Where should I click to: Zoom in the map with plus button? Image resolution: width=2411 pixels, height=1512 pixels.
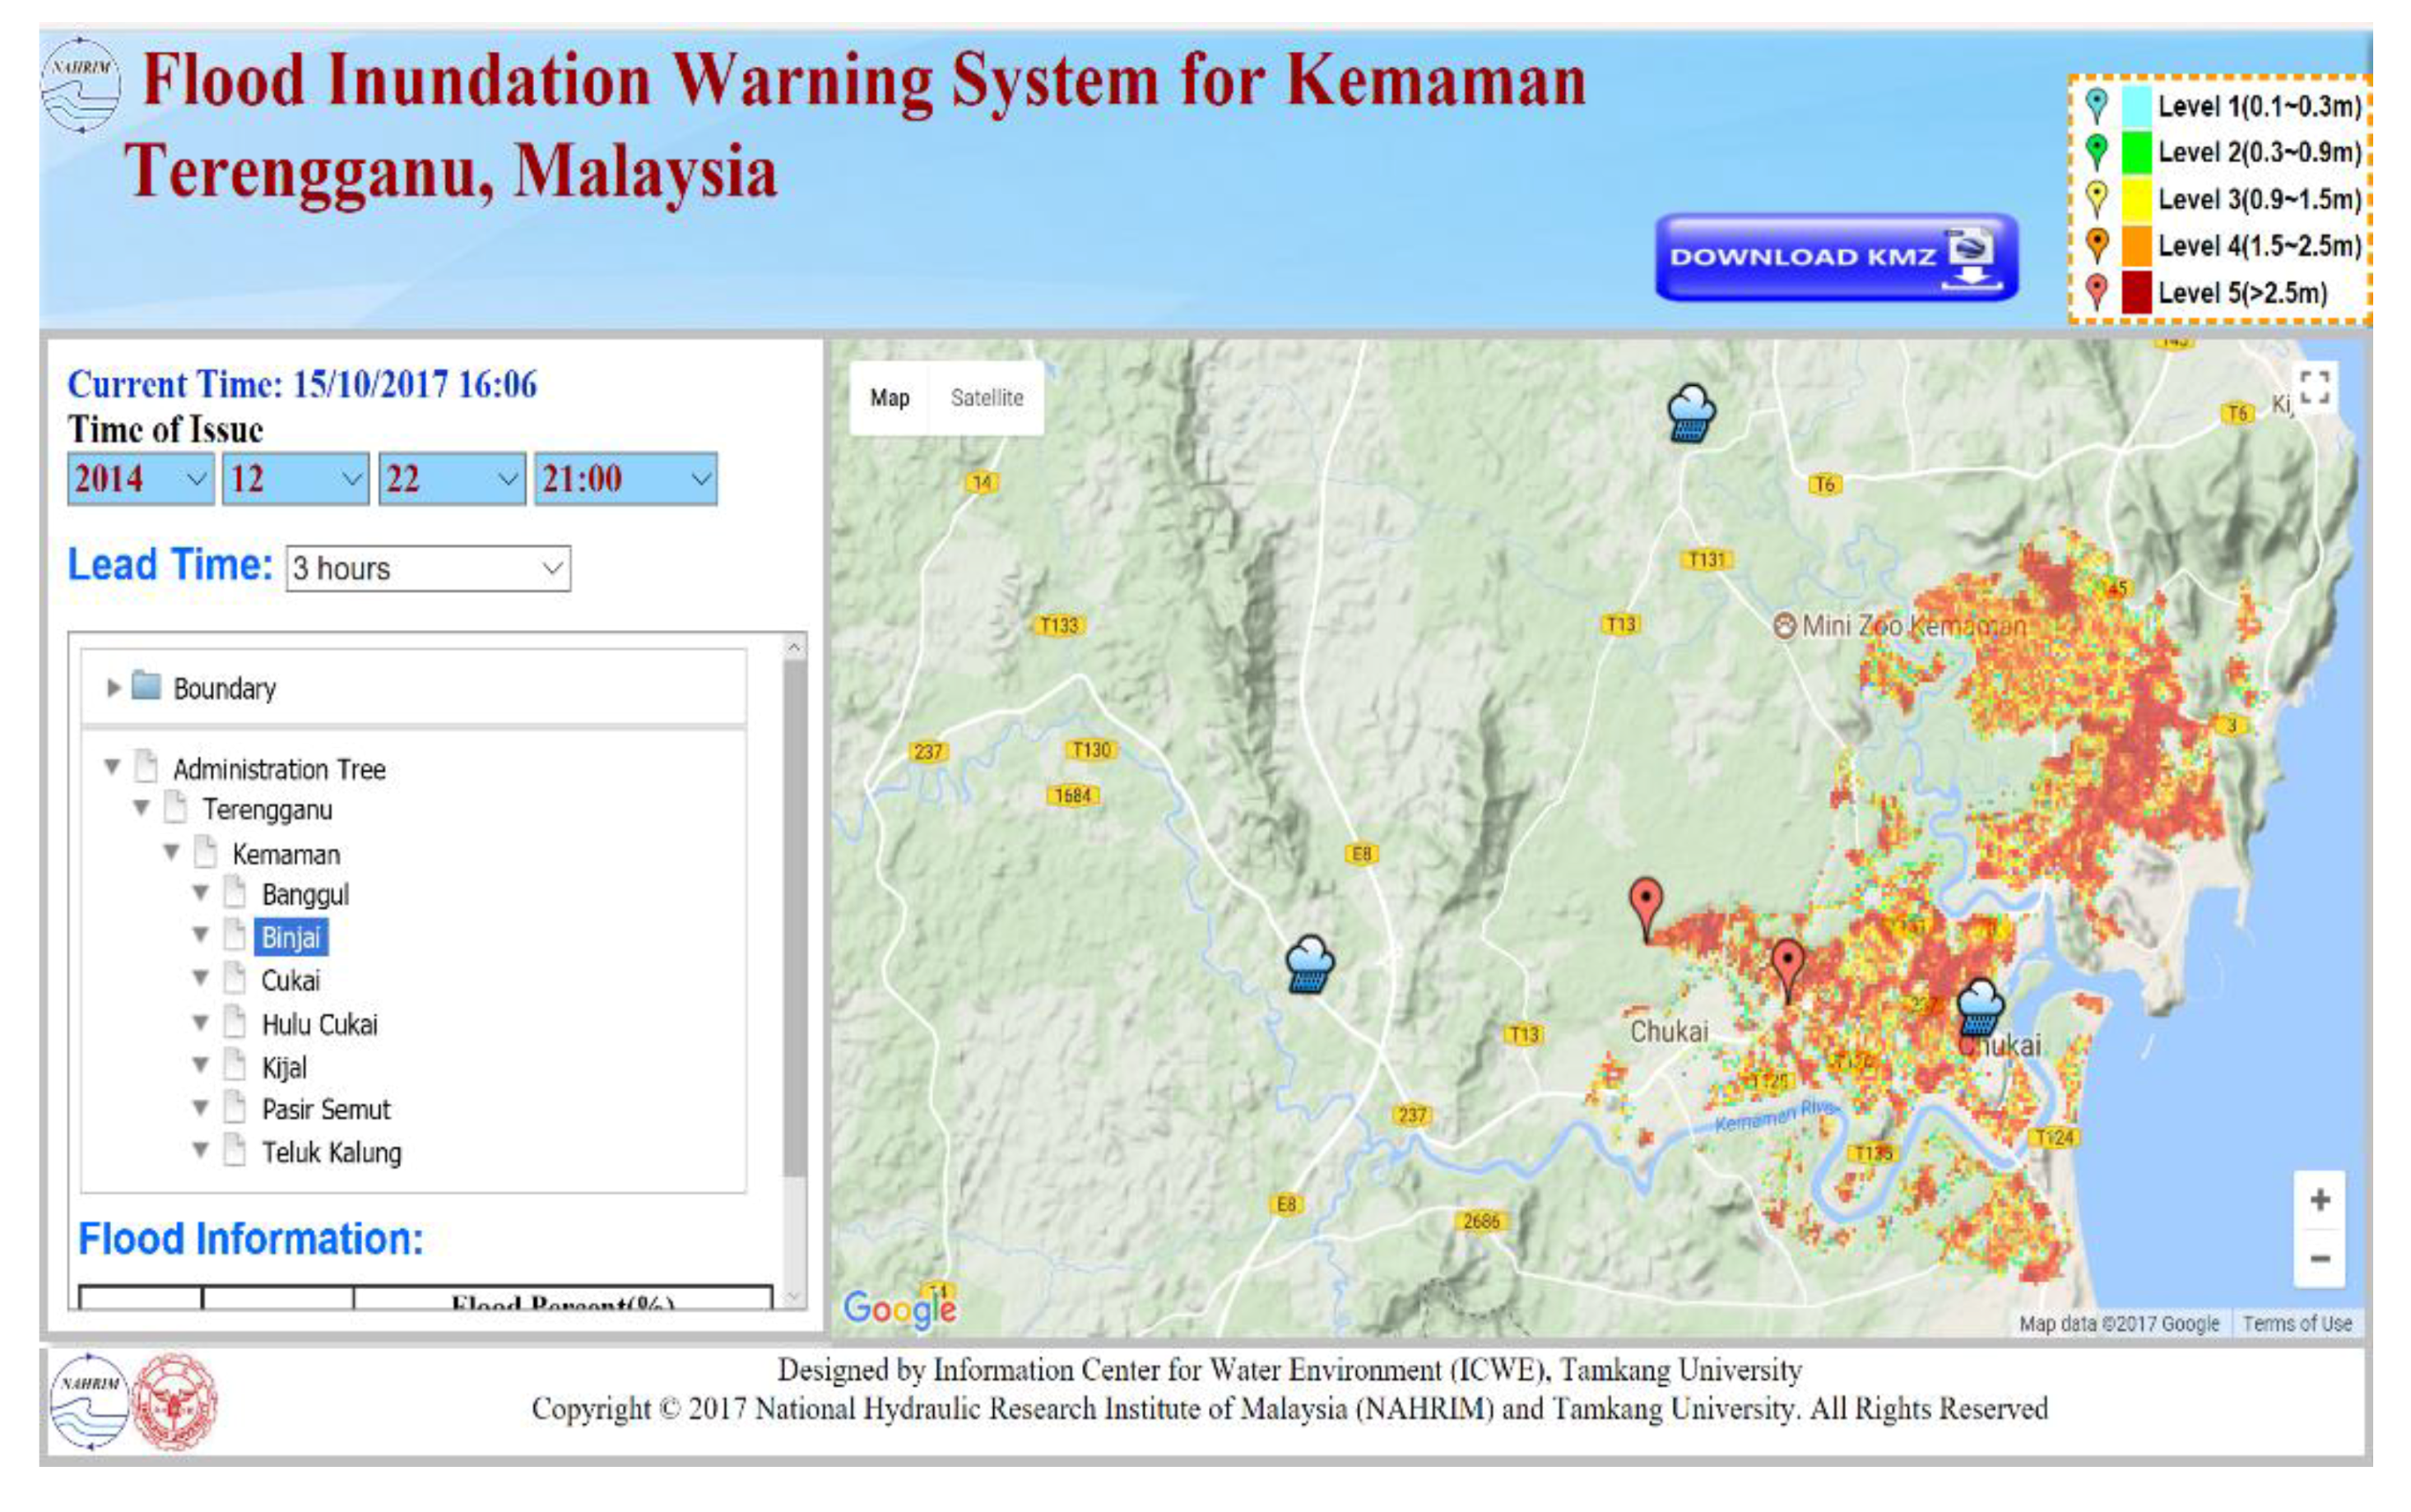click(2320, 1199)
